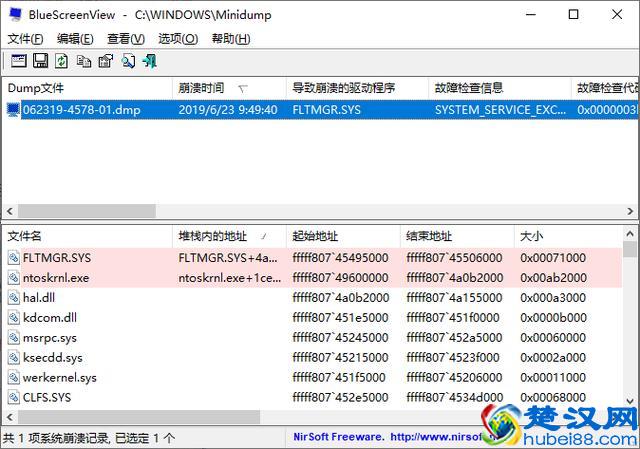The image size is (640, 449).
Task: Click the Advanced Options toolbar icon
Action: click(19, 61)
